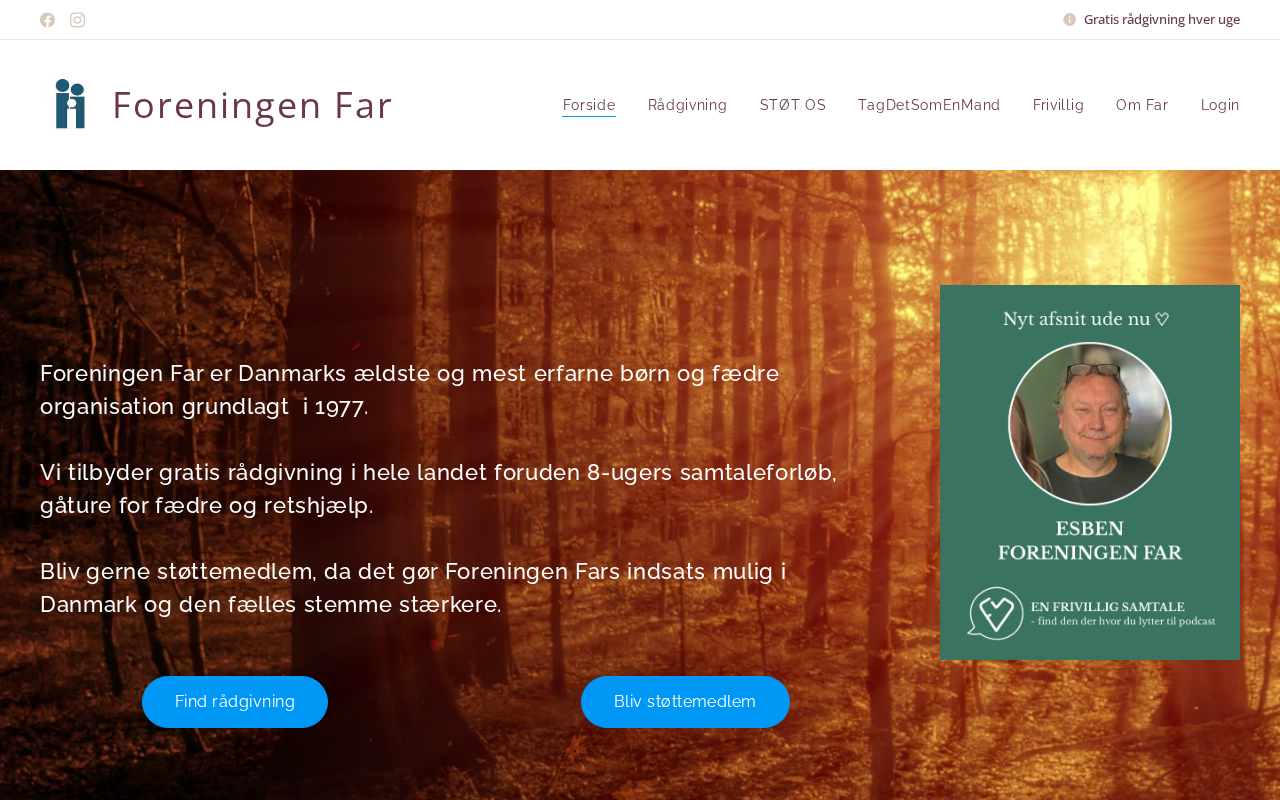Select Frivillig in the navigation
Viewport: 1280px width, 800px height.
[x=1058, y=105]
